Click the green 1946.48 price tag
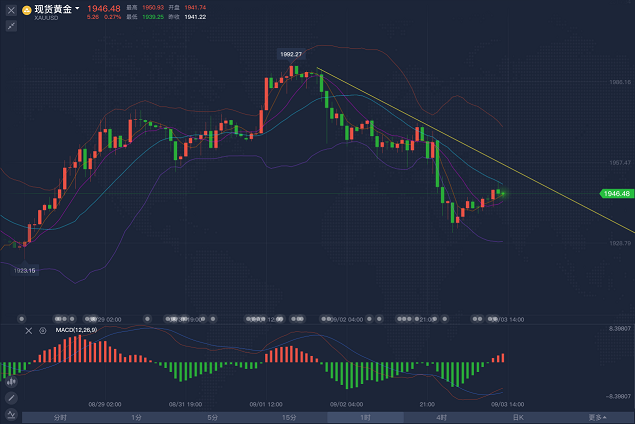 coord(615,193)
